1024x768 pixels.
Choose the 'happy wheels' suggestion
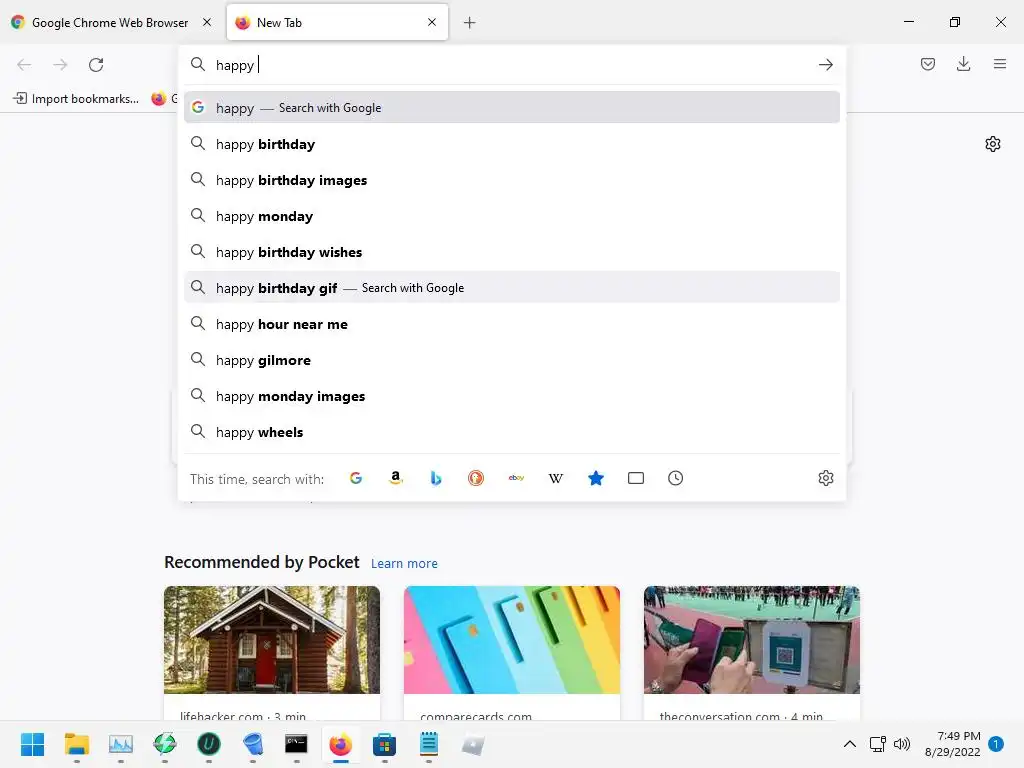click(x=512, y=432)
